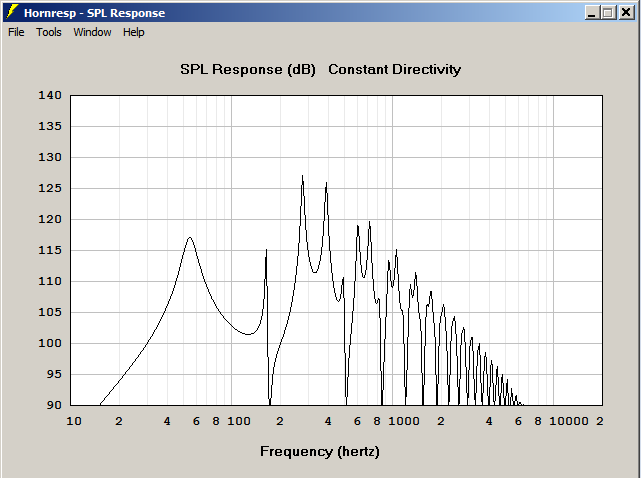Click the Frequency (hertz) axis label
The width and height of the screenshot is (641, 478).
click(320, 451)
